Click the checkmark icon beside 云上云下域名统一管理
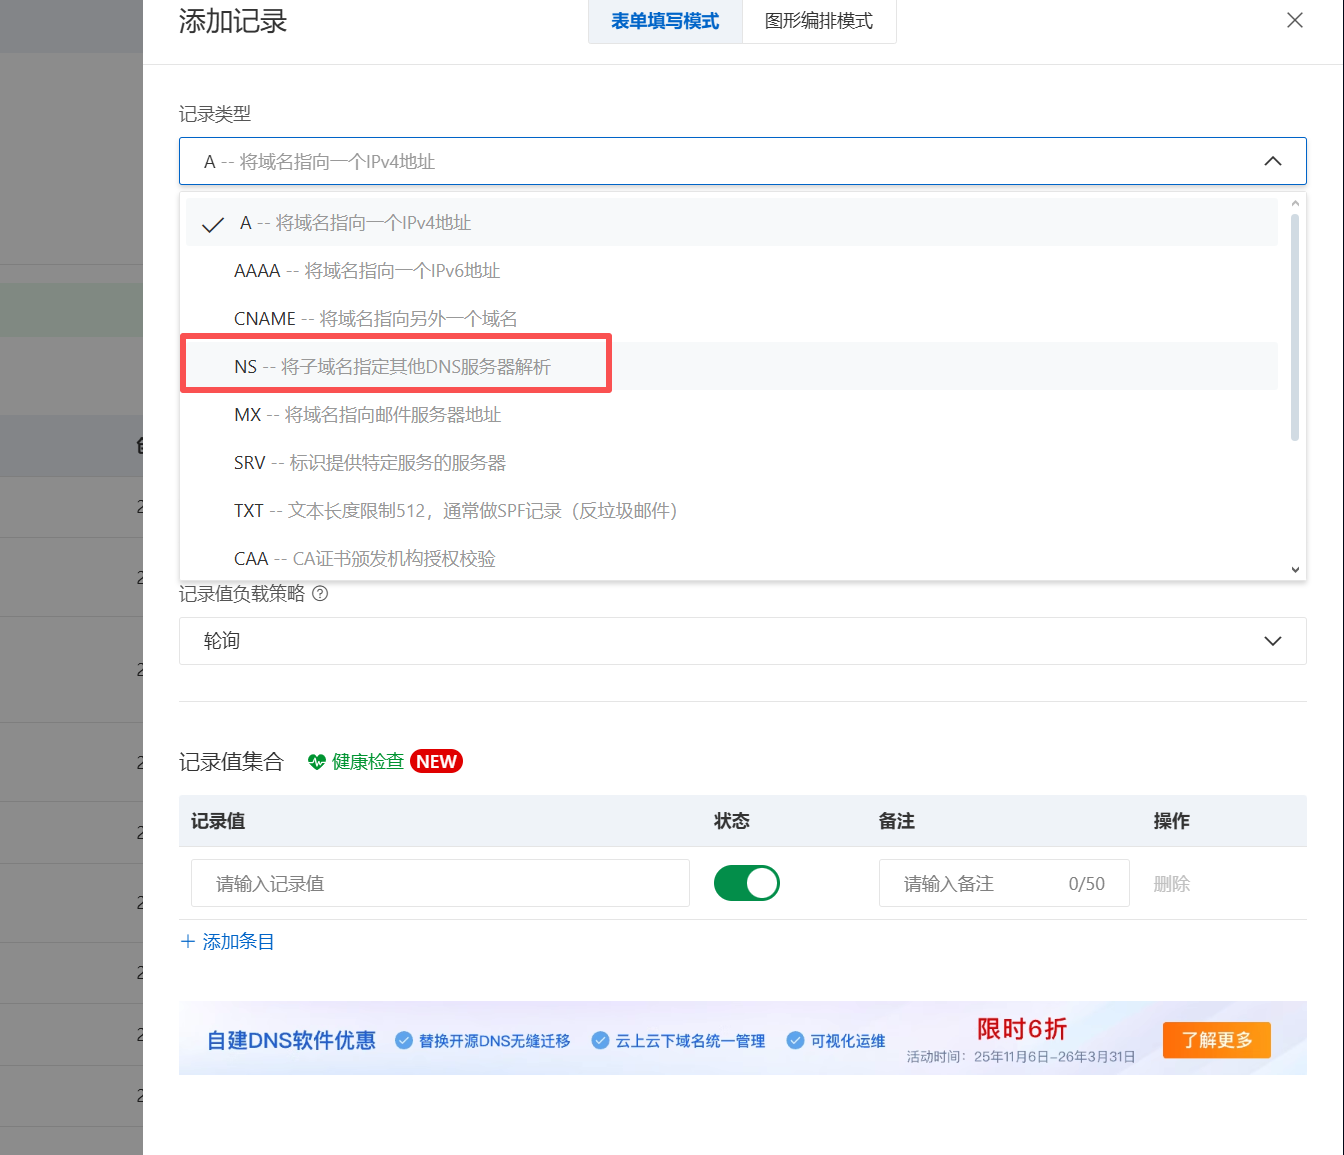The width and height of the screenshot is (1344, 1155). [601, 1040]
